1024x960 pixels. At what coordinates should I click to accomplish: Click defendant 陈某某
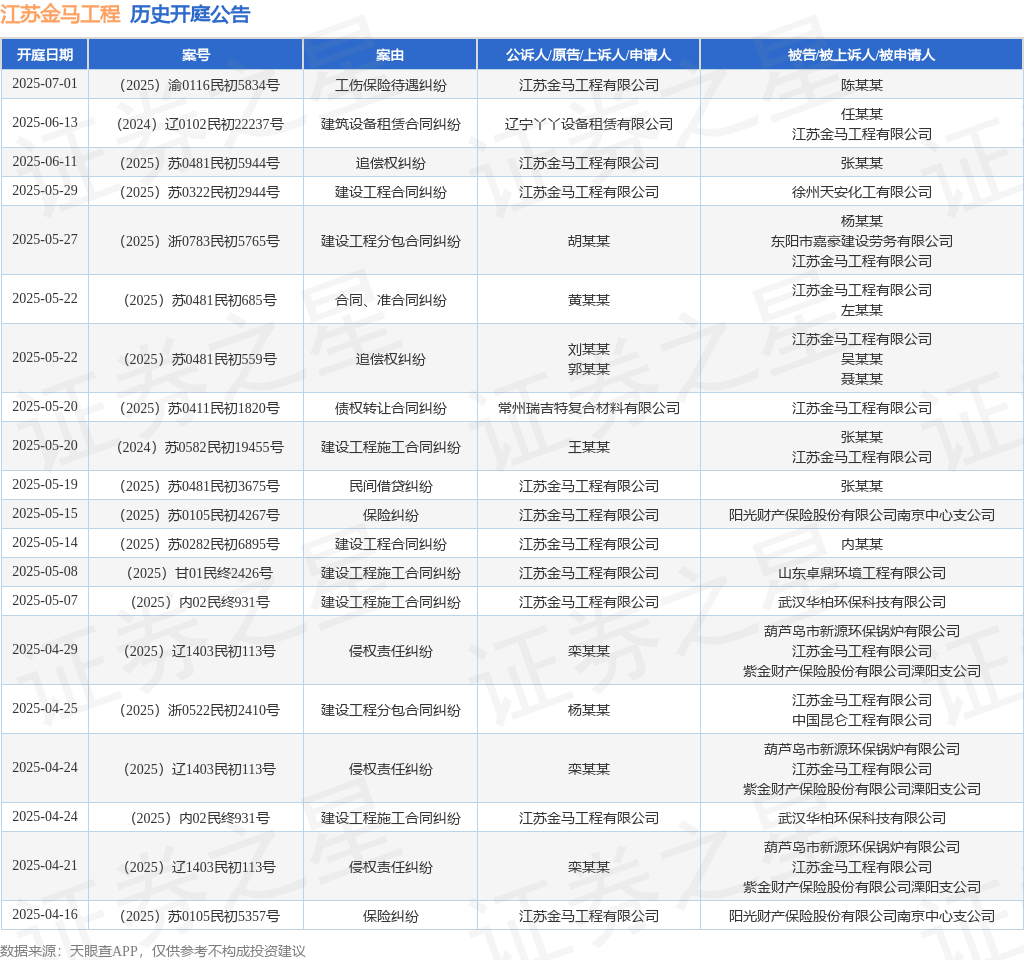tap(861, 85)
